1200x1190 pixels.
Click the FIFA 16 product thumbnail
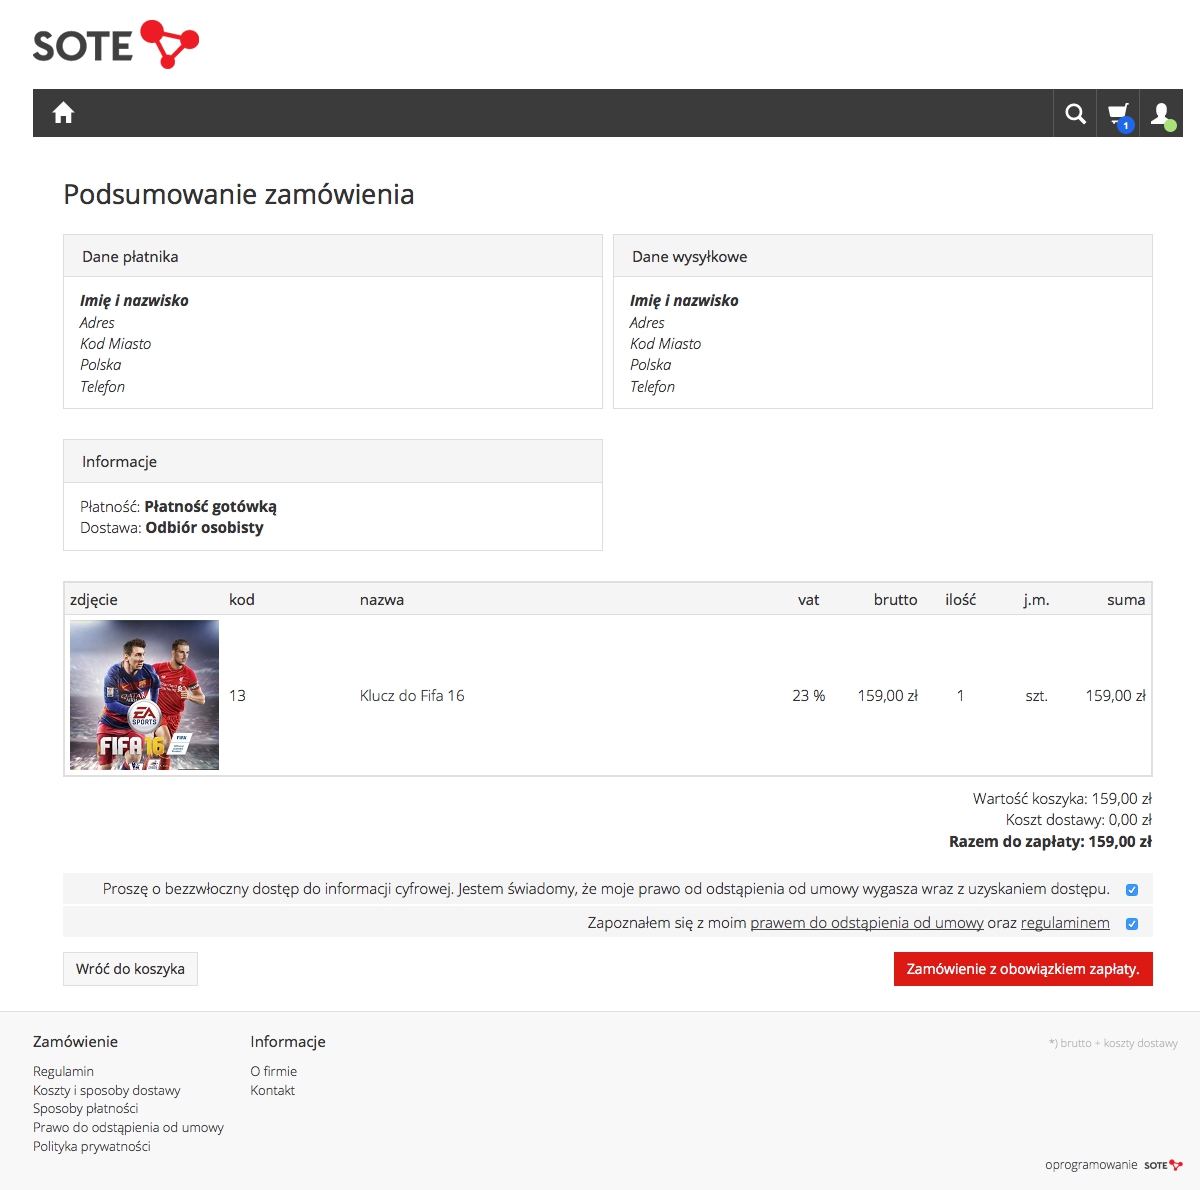point(144,695)
